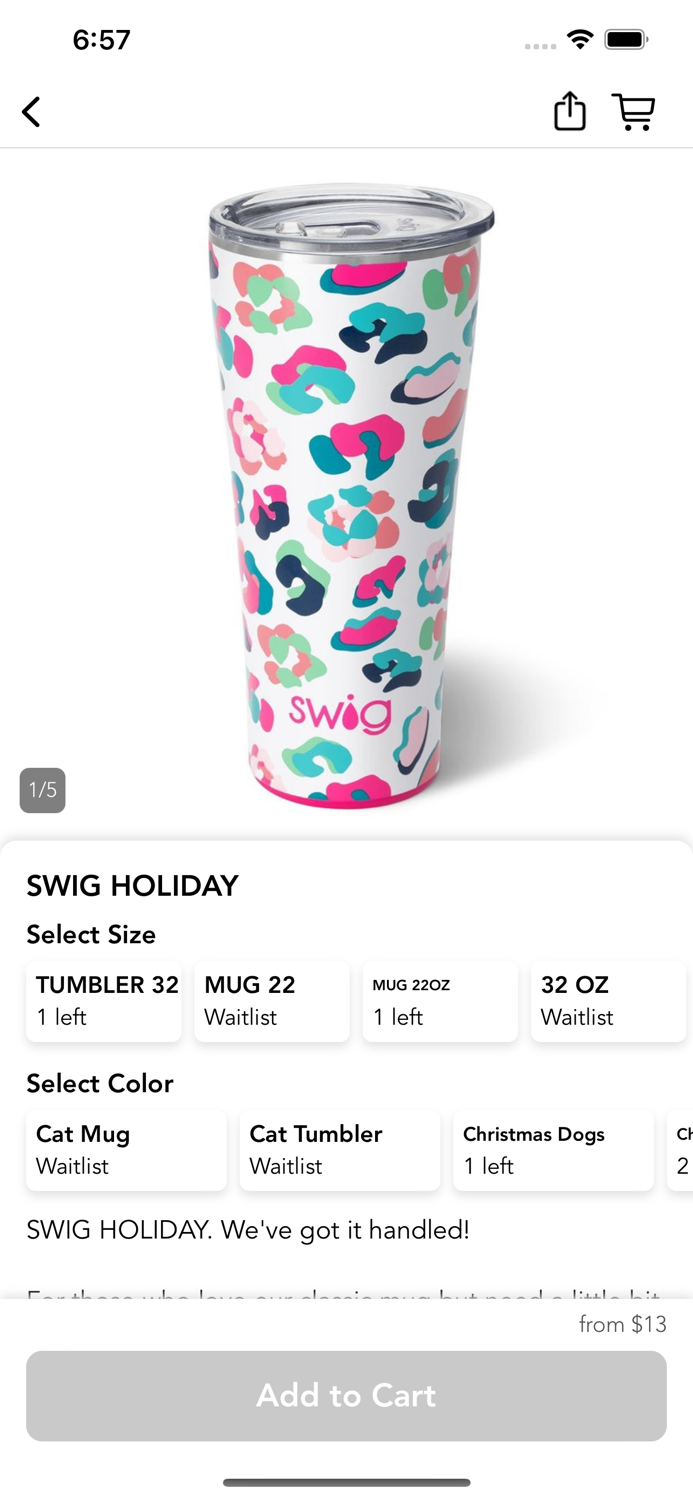Open the share sheet icon

click(570, 111)
